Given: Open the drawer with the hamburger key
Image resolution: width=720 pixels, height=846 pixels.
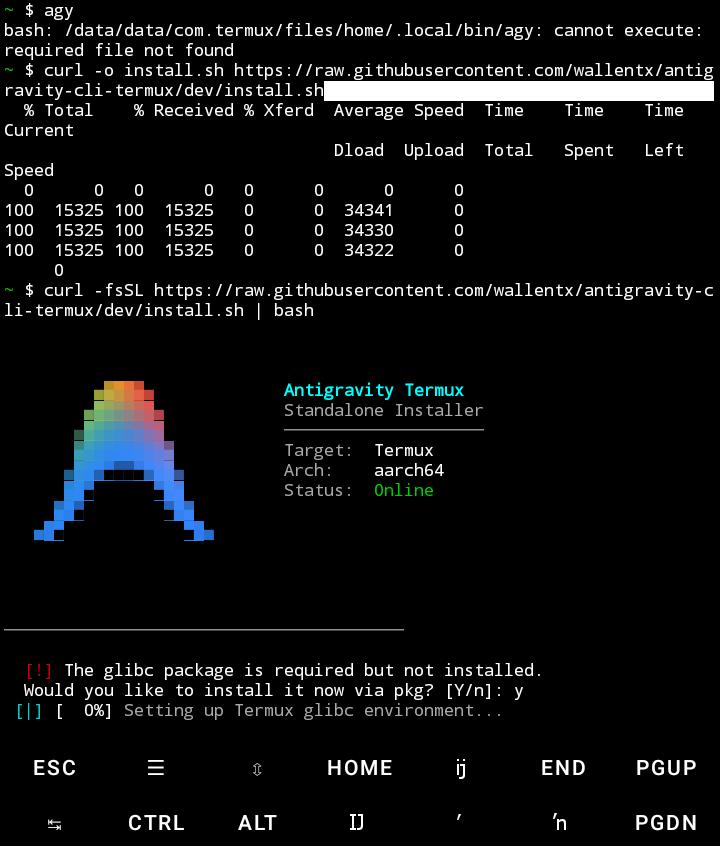Looking at the screenshot, I should [156, 767].
